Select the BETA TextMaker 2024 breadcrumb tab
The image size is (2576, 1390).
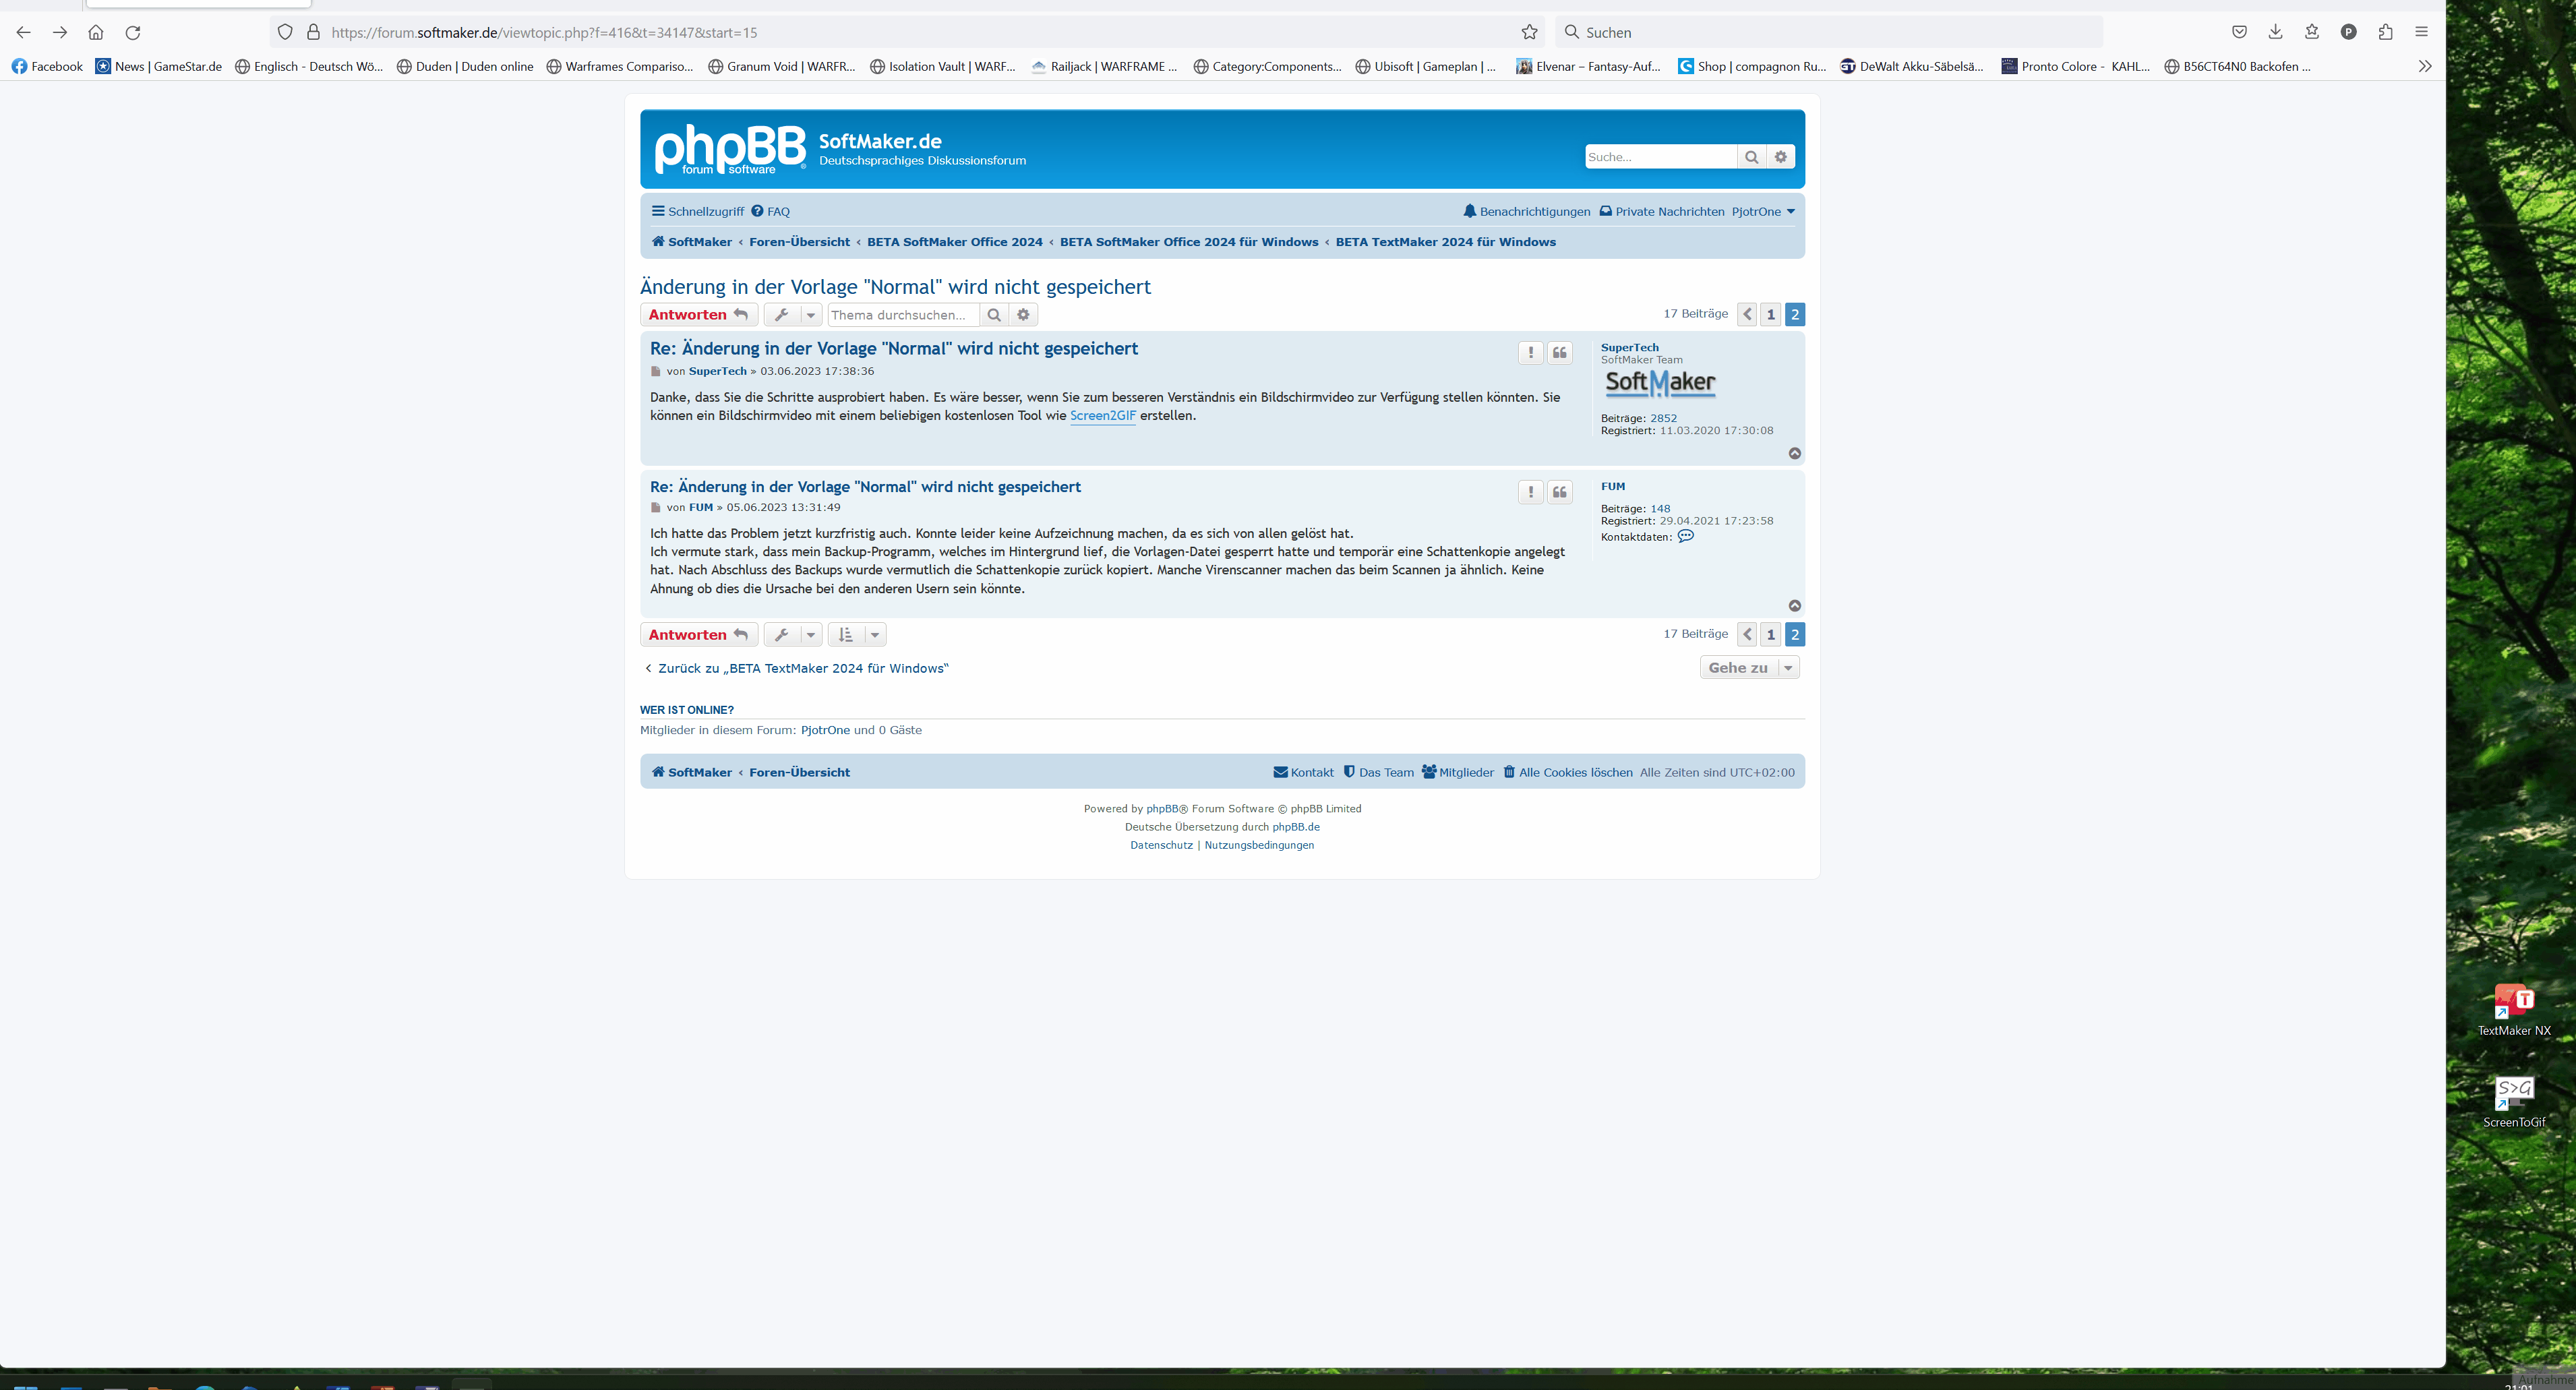(x=1445, y=241)
